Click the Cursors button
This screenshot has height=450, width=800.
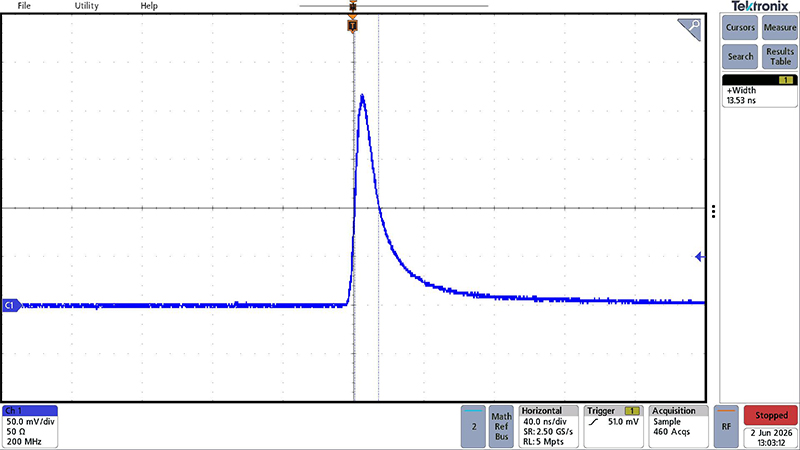740,28
